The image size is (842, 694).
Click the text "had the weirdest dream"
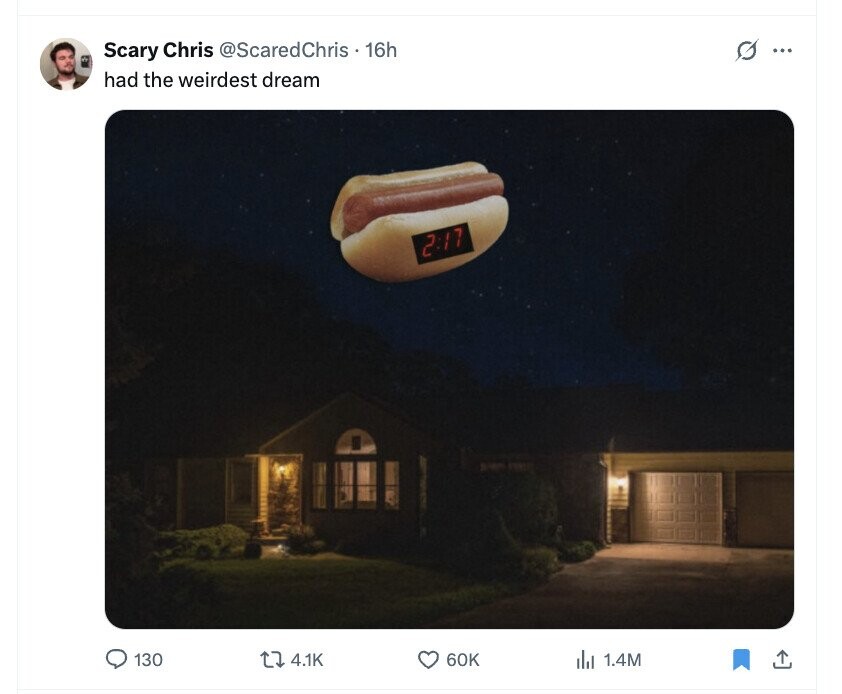click(x=212, y=80)
